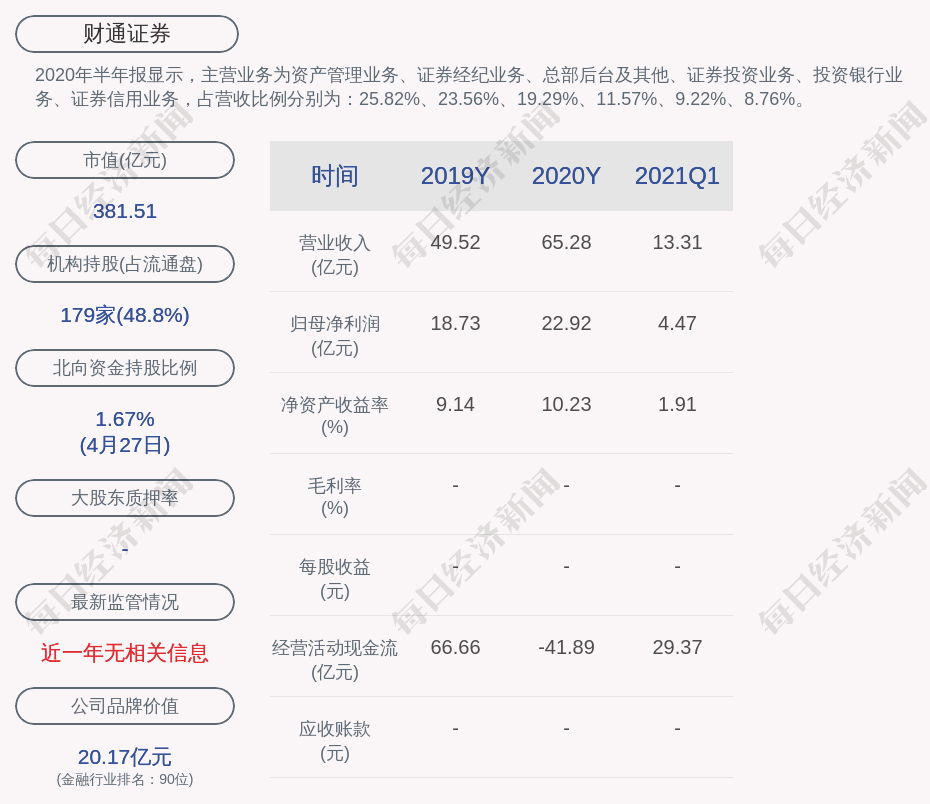
Task: Click ROE value 1.91
Action: tap(677, 404)
